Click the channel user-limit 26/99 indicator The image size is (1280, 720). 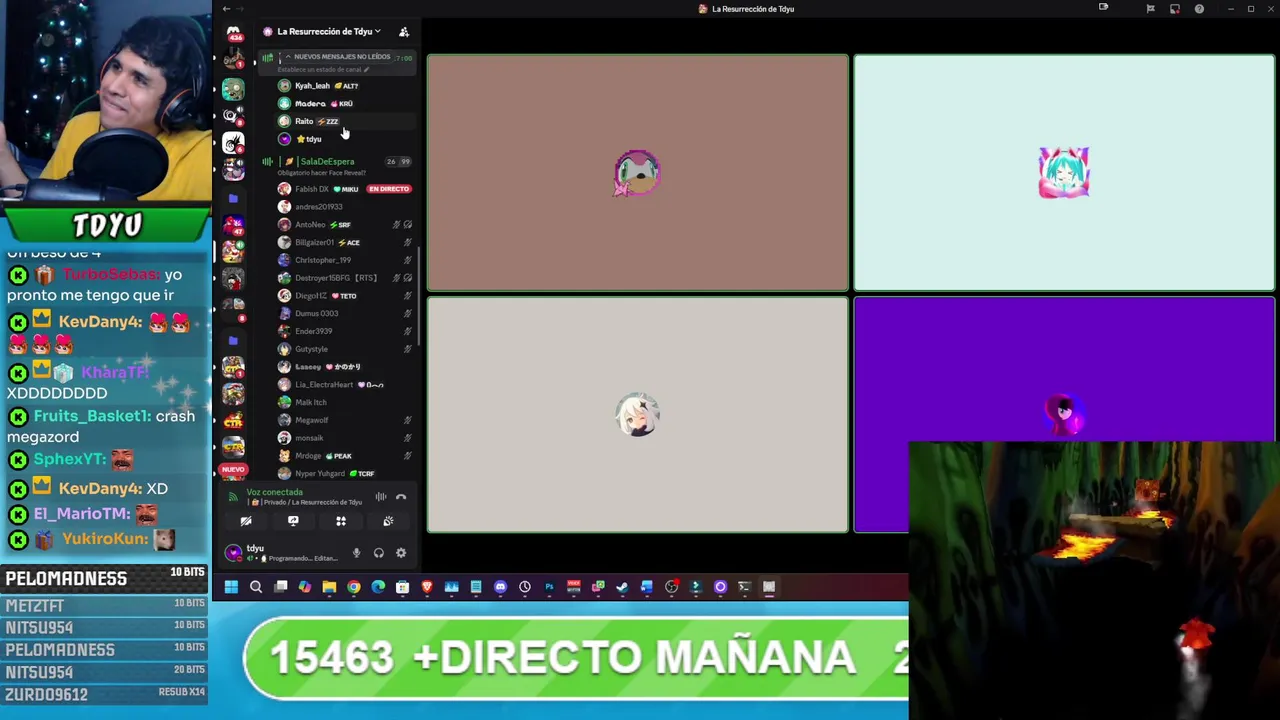(398, 161)
